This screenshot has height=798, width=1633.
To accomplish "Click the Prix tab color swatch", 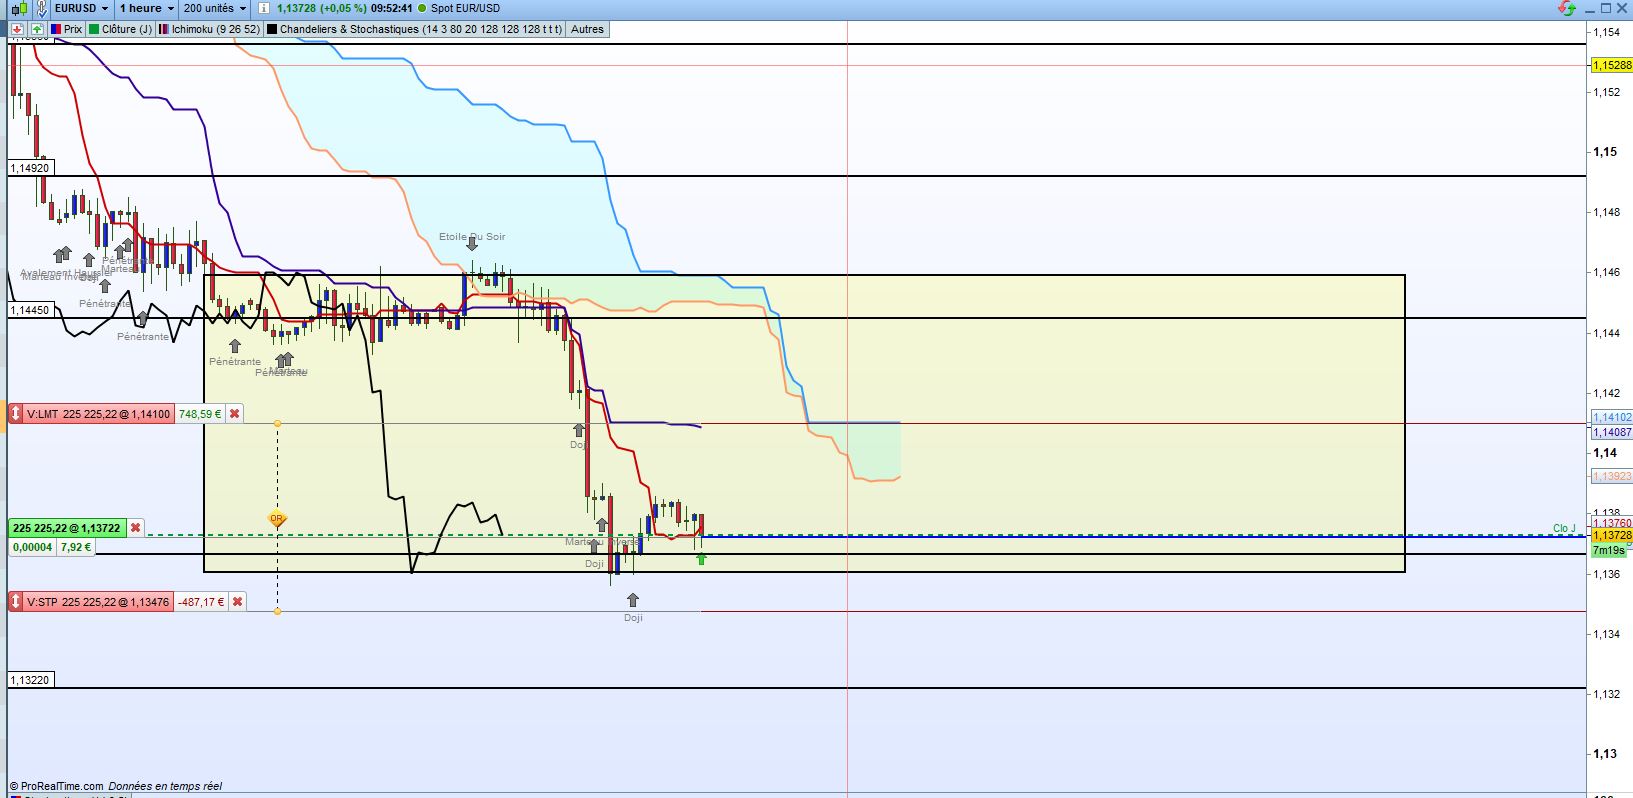I will [56, 29].
